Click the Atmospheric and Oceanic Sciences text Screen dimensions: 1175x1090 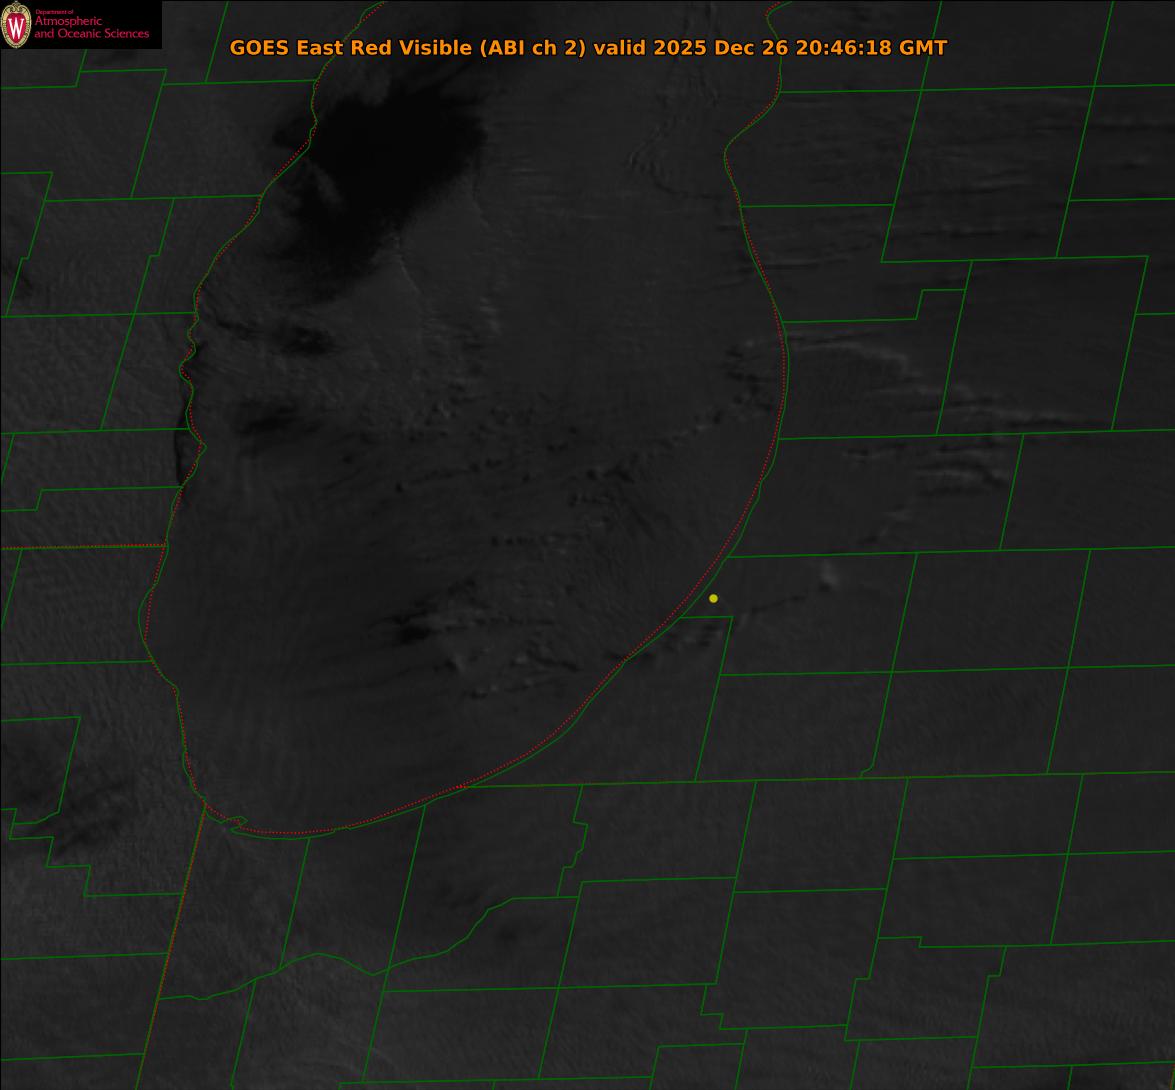click(91, 26)
